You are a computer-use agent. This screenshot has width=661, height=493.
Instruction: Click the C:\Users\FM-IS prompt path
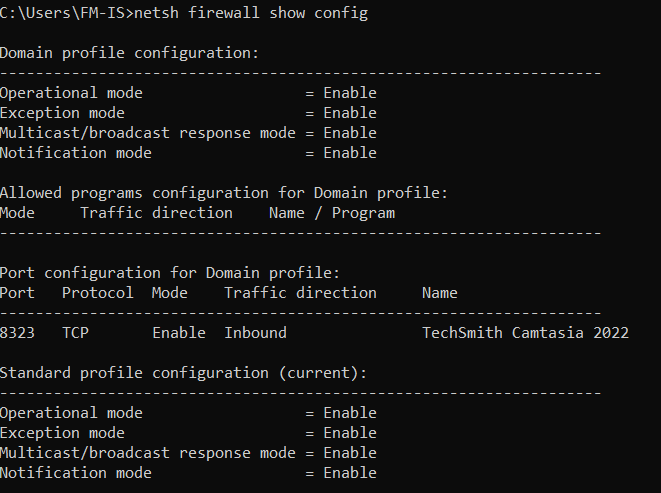66,13
